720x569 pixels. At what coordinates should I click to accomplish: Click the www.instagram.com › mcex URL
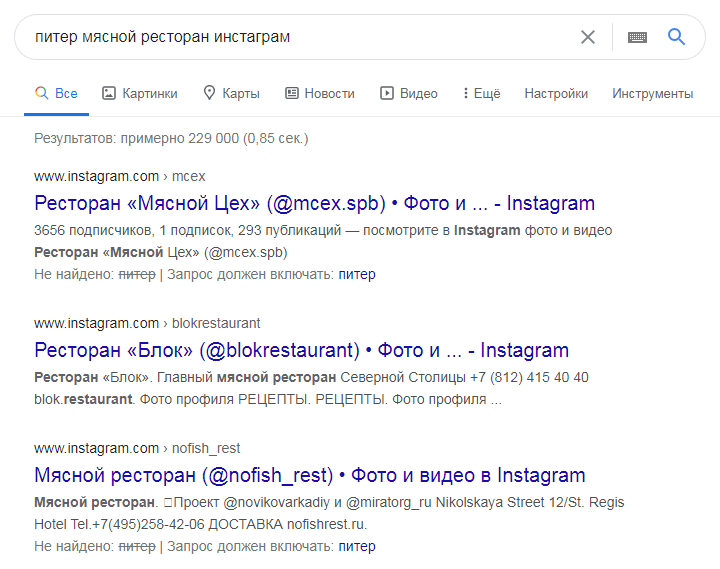(120, 176)
